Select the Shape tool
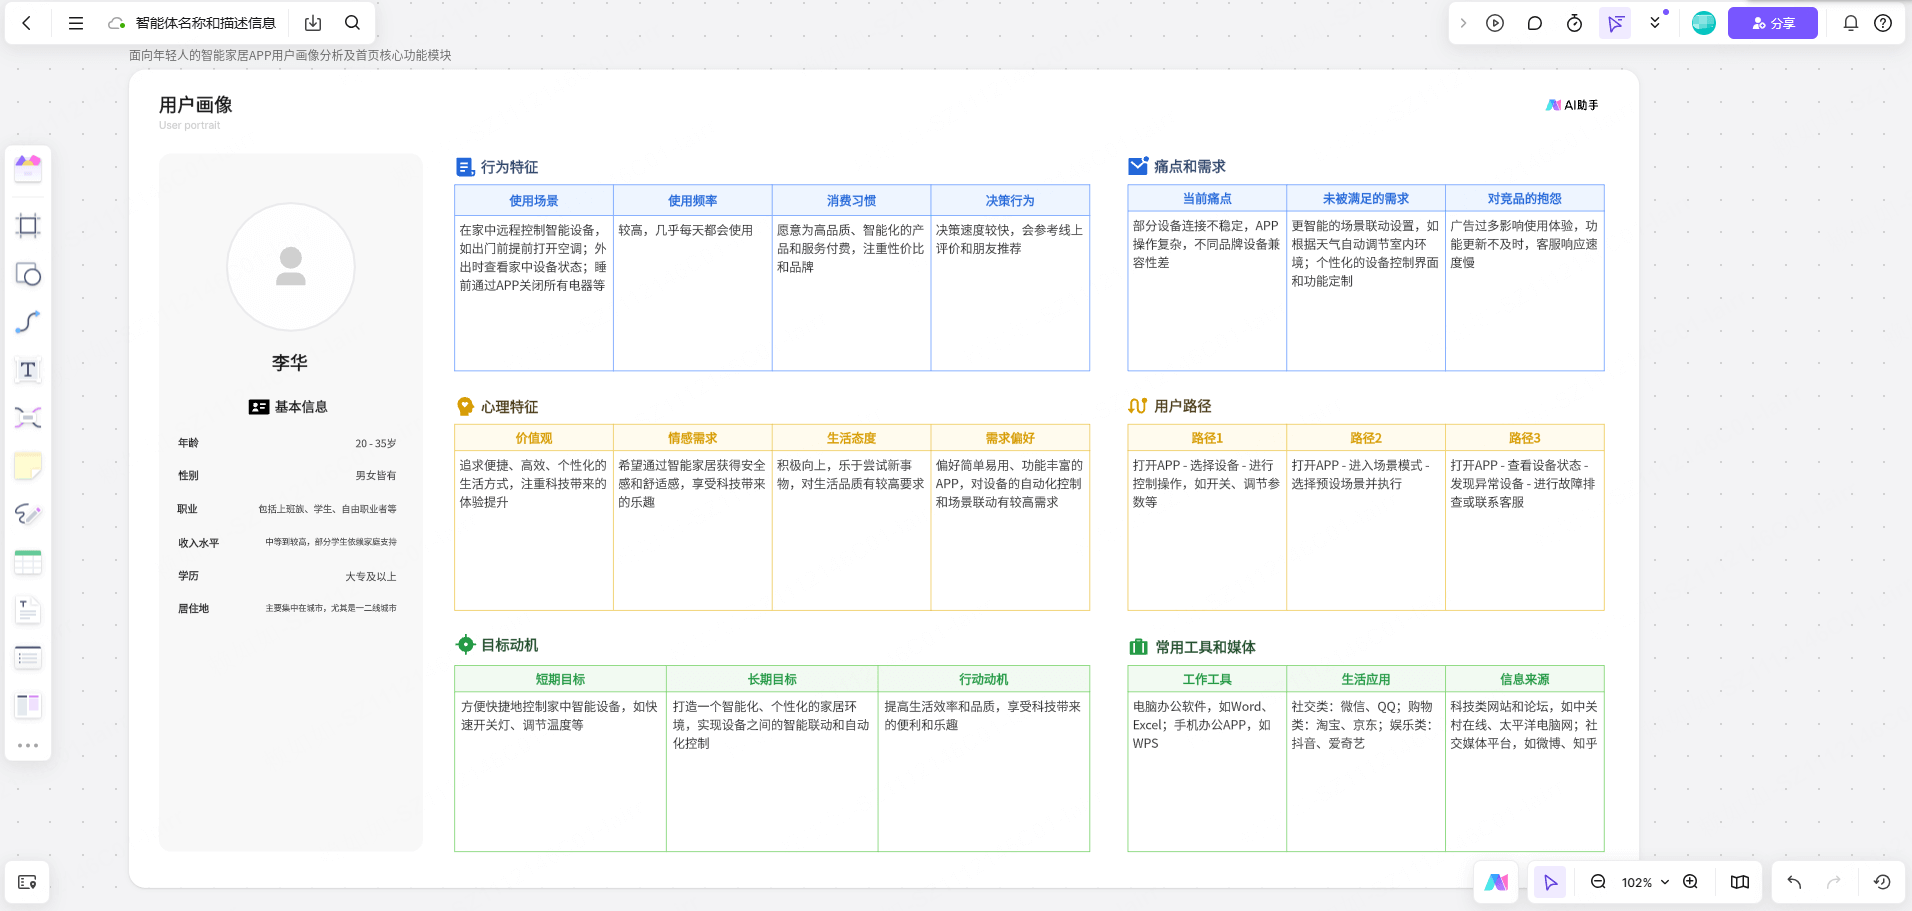The width and height of the screenshot is (1912, 911). coord(28,274)
